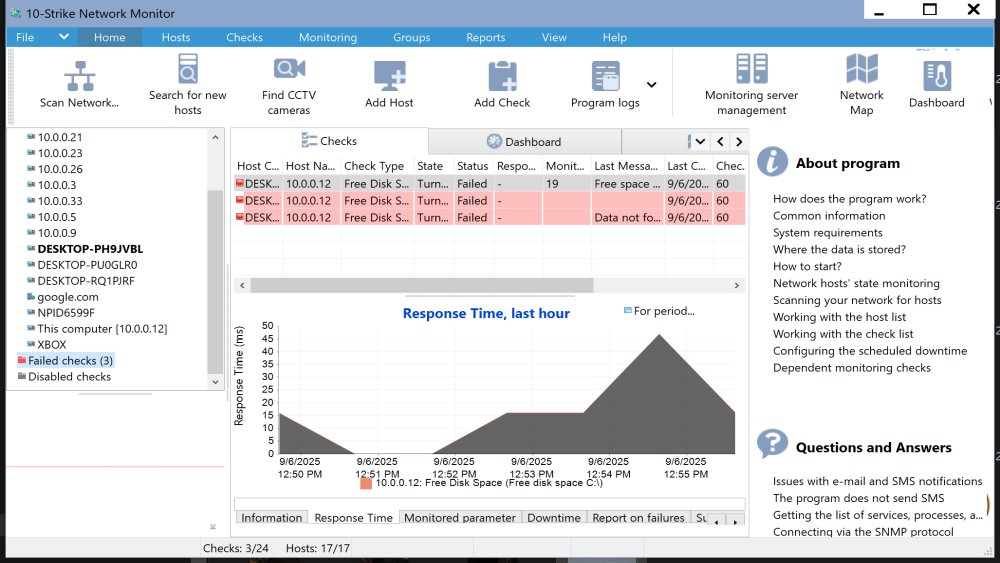Open the Reports ribbon tab
The height and width of the screenshot is (563, 1000).
(x=485, y=37)
